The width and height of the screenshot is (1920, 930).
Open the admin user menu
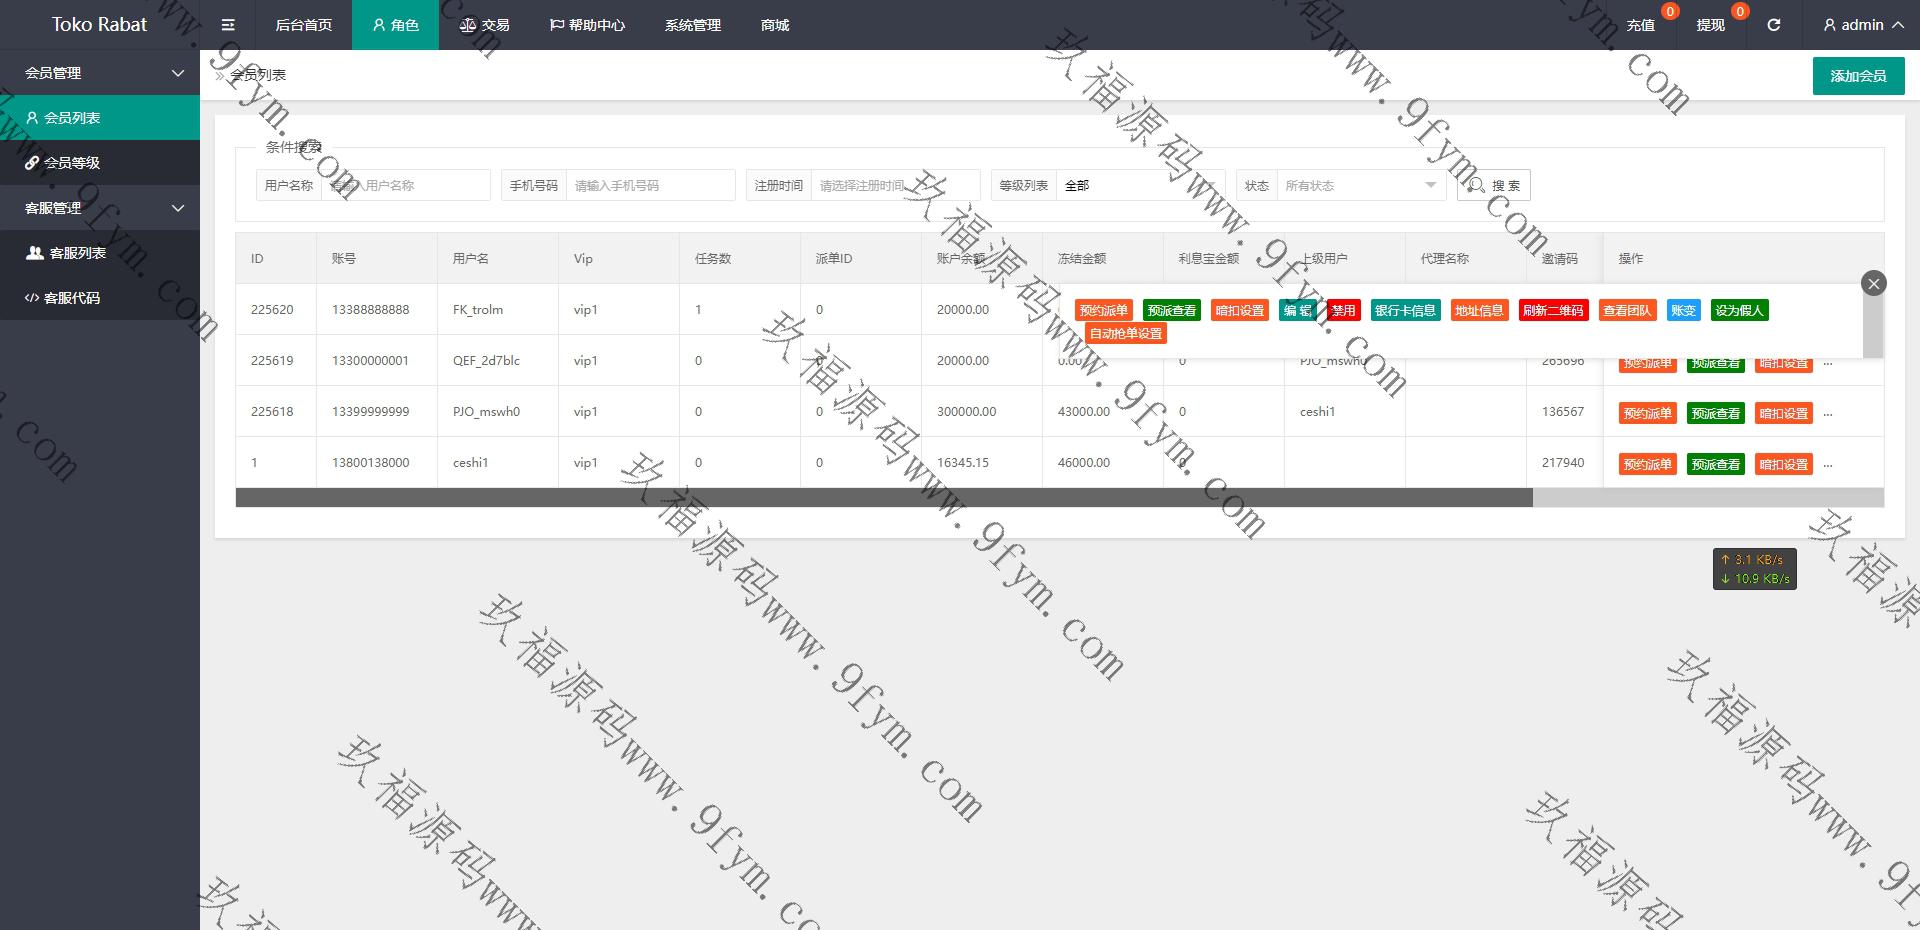tap(1862, 25)
